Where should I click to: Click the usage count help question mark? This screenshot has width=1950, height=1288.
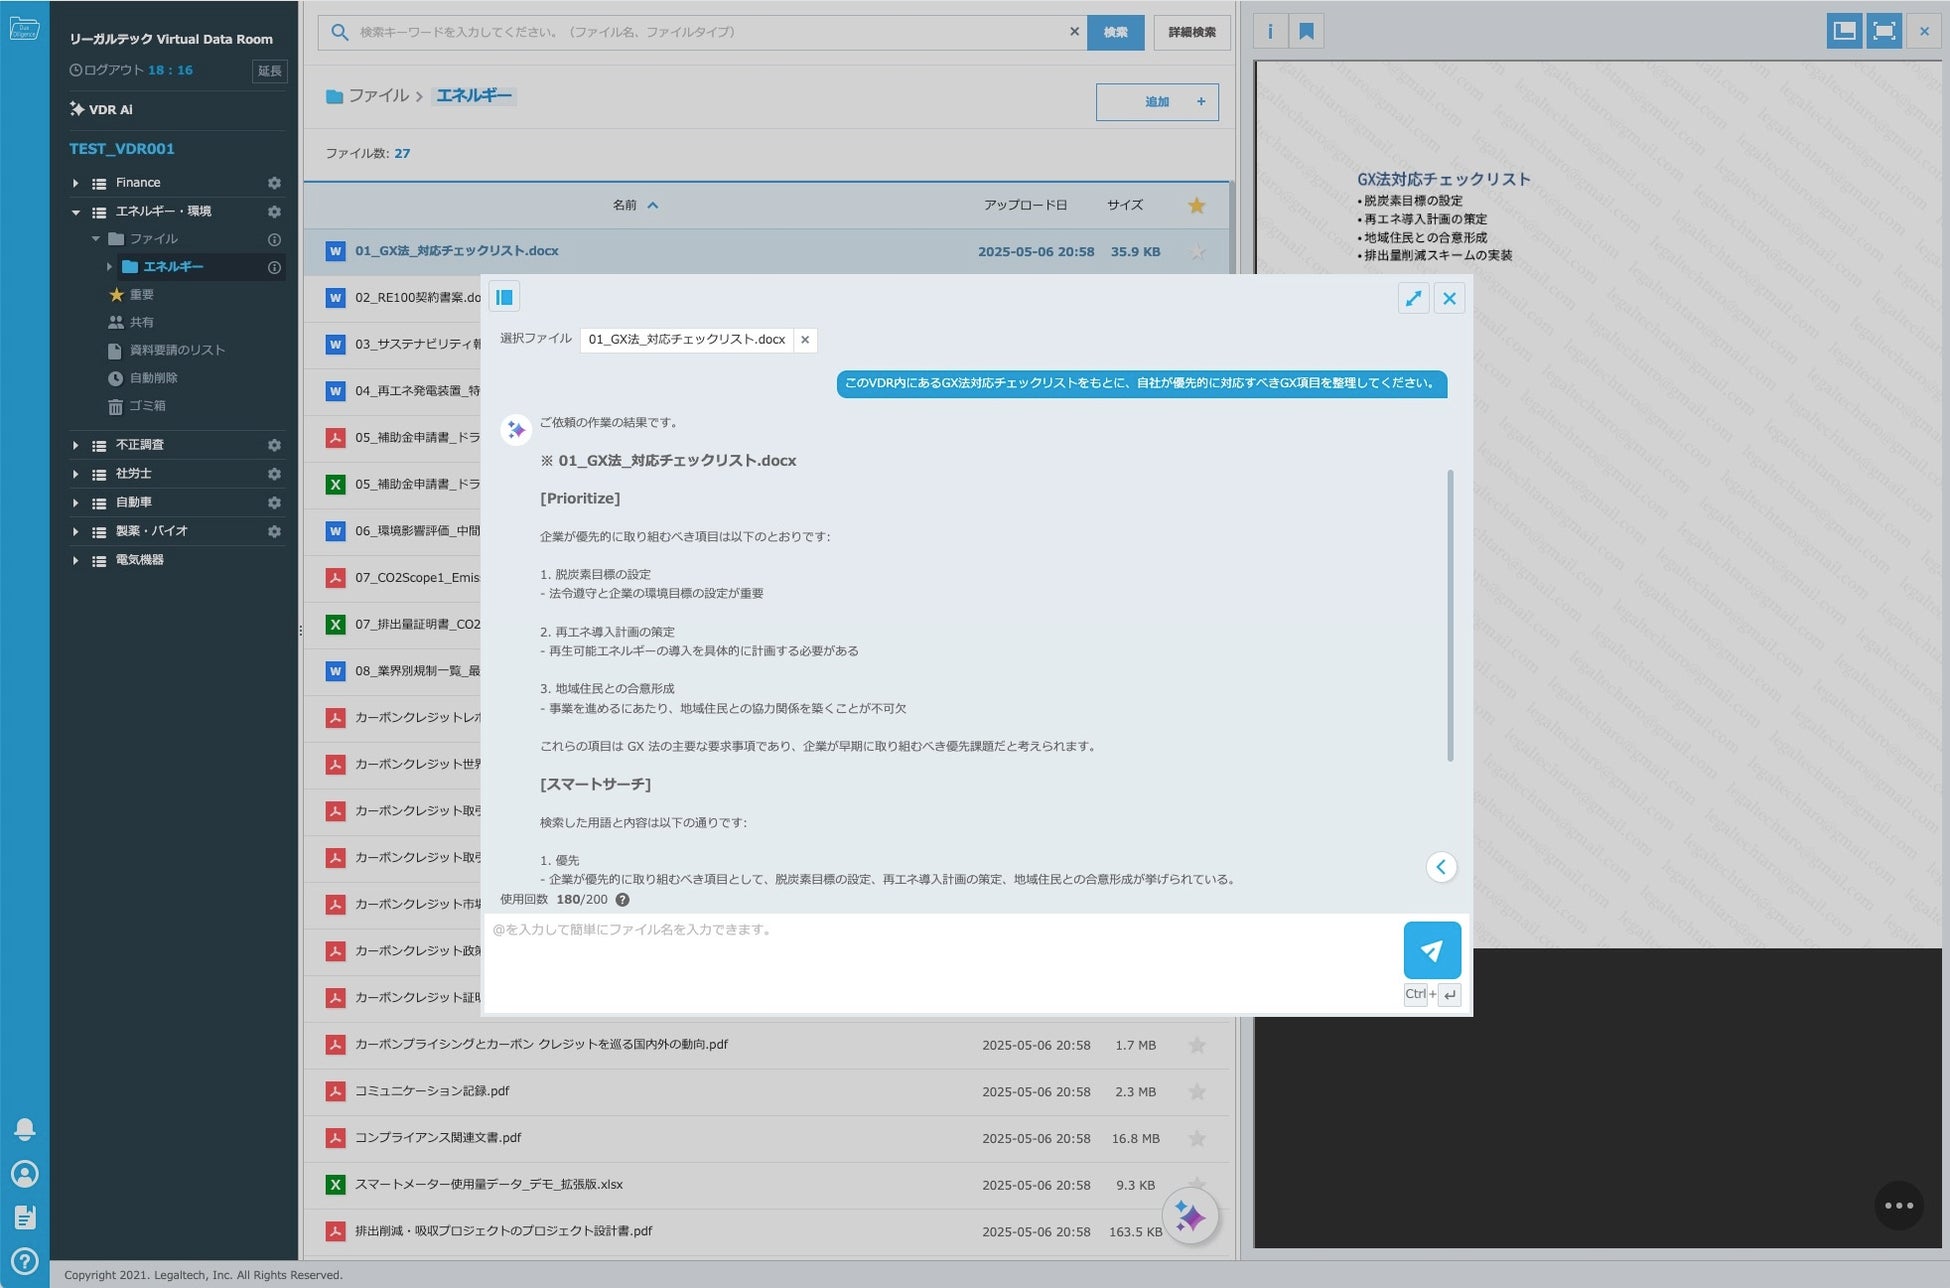(x=622, y=900)
